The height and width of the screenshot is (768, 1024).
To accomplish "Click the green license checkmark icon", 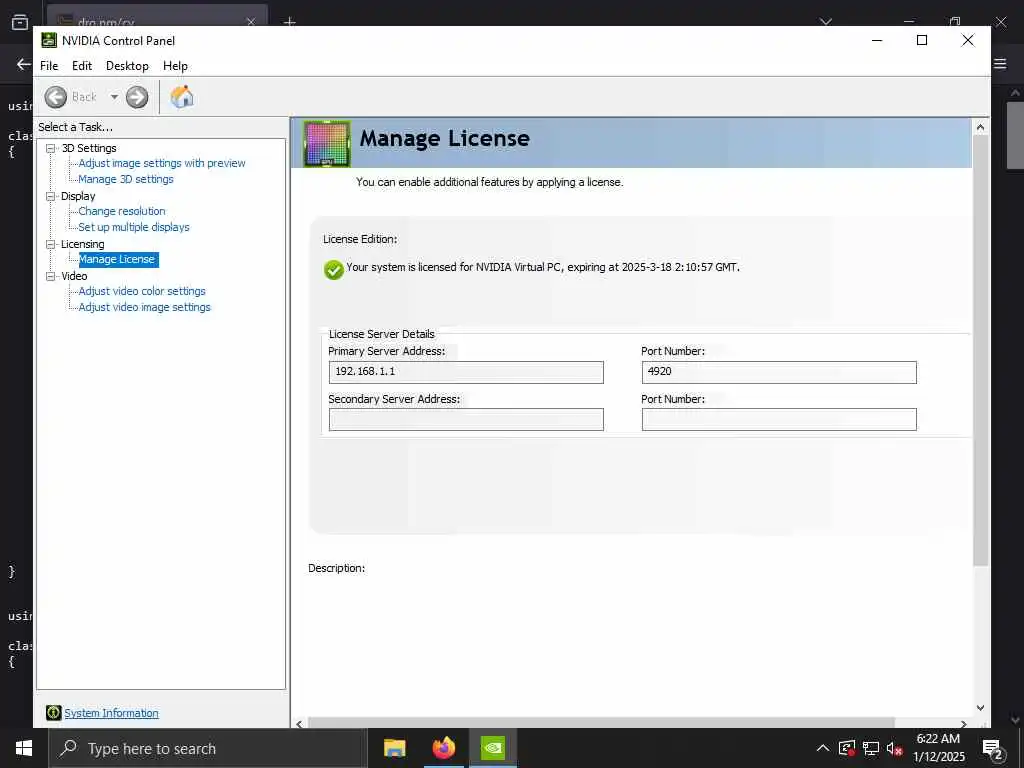I will [334, 270].
